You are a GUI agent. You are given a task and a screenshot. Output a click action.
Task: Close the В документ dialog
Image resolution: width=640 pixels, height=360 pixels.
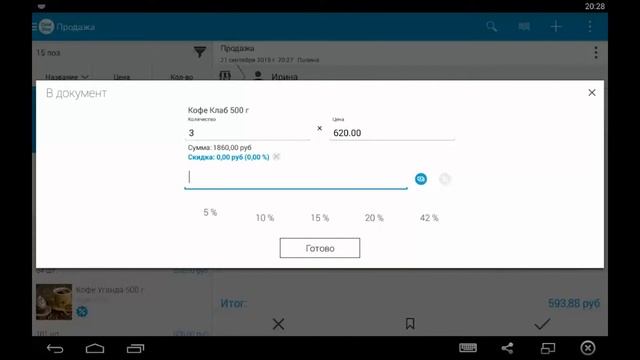[592, 93]
